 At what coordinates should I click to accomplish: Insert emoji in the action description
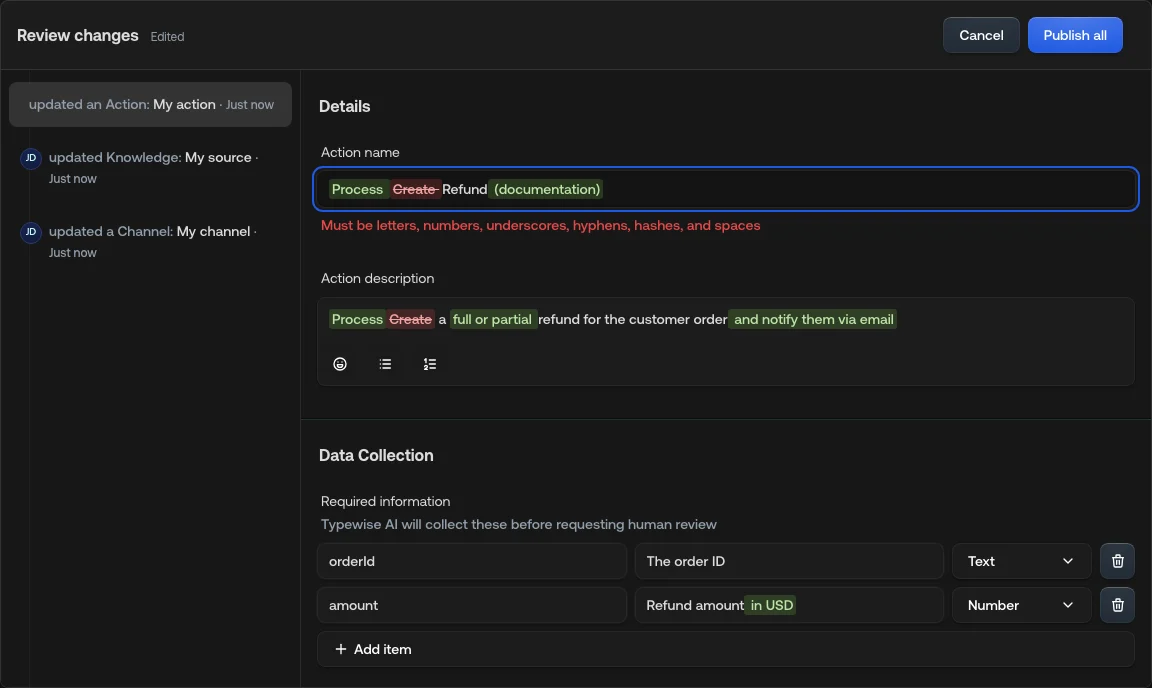339,364
